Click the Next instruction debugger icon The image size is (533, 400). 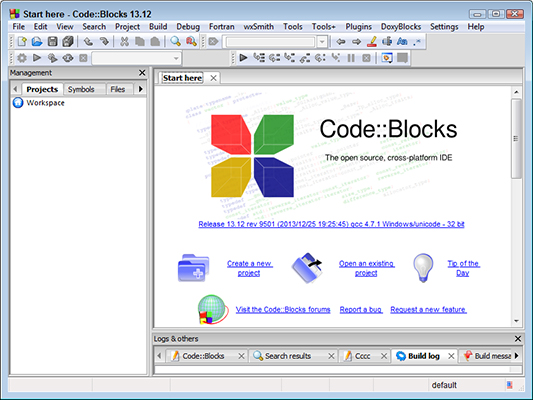click(320, 58)
